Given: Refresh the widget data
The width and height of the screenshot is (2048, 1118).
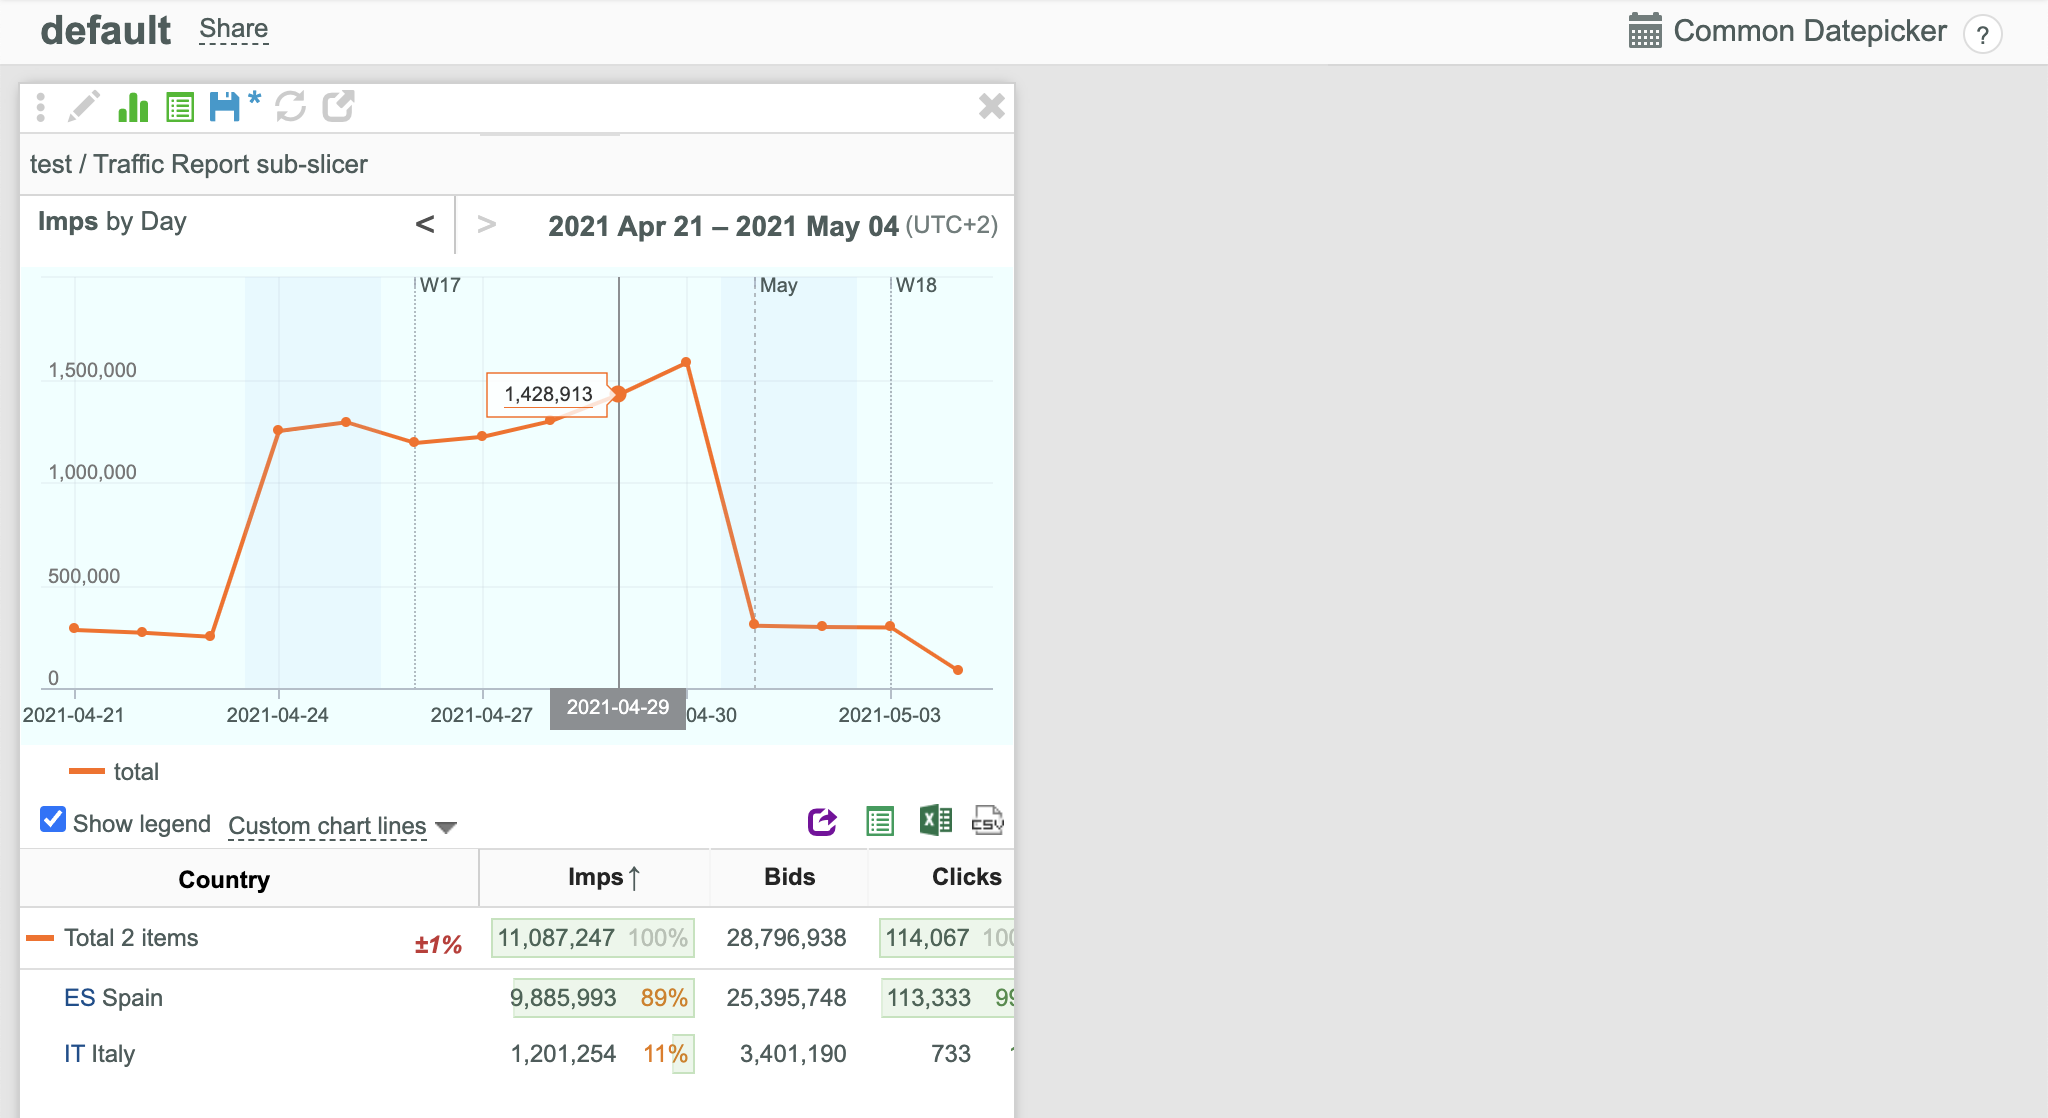Looking at the screenshot, I should tap(290, 106).
